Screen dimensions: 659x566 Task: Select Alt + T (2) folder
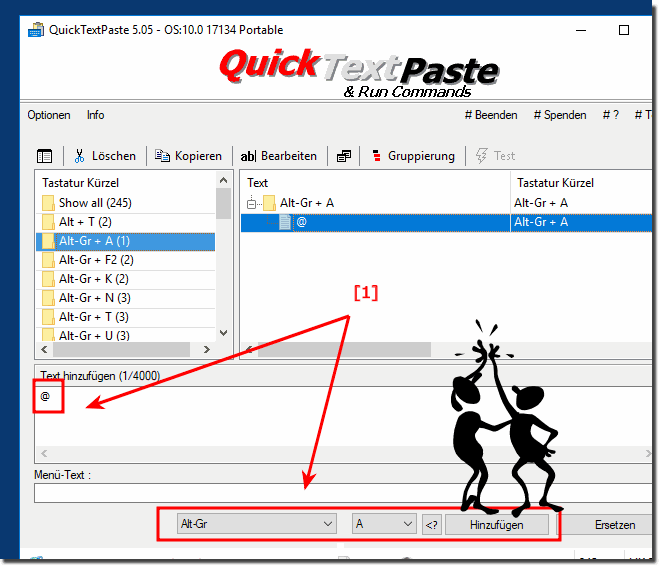[x=126, y=222]
